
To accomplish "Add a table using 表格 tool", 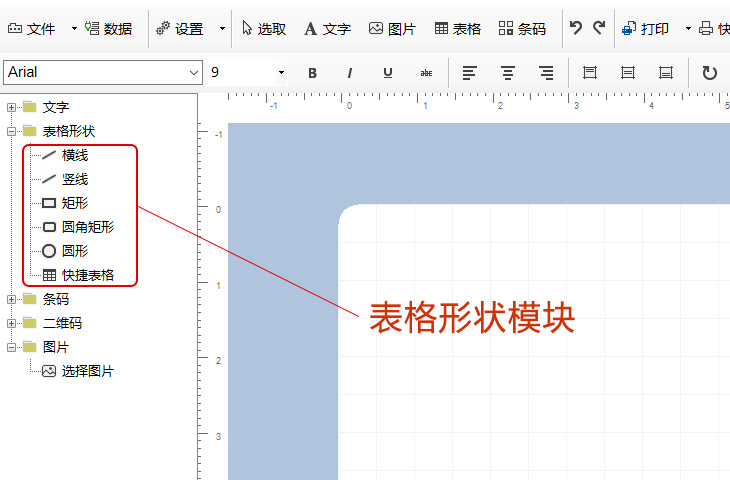I will (x=457, y=29).
